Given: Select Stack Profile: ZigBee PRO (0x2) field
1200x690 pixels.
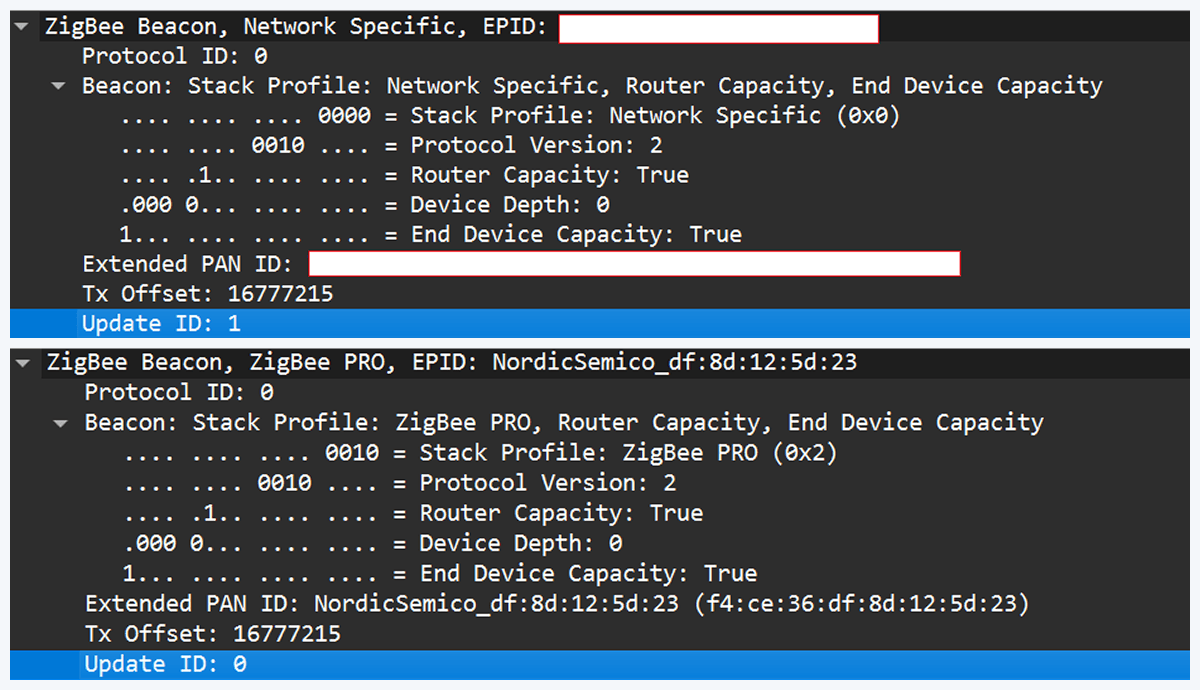Looking at the screenshot, I should tap(628, 453).
